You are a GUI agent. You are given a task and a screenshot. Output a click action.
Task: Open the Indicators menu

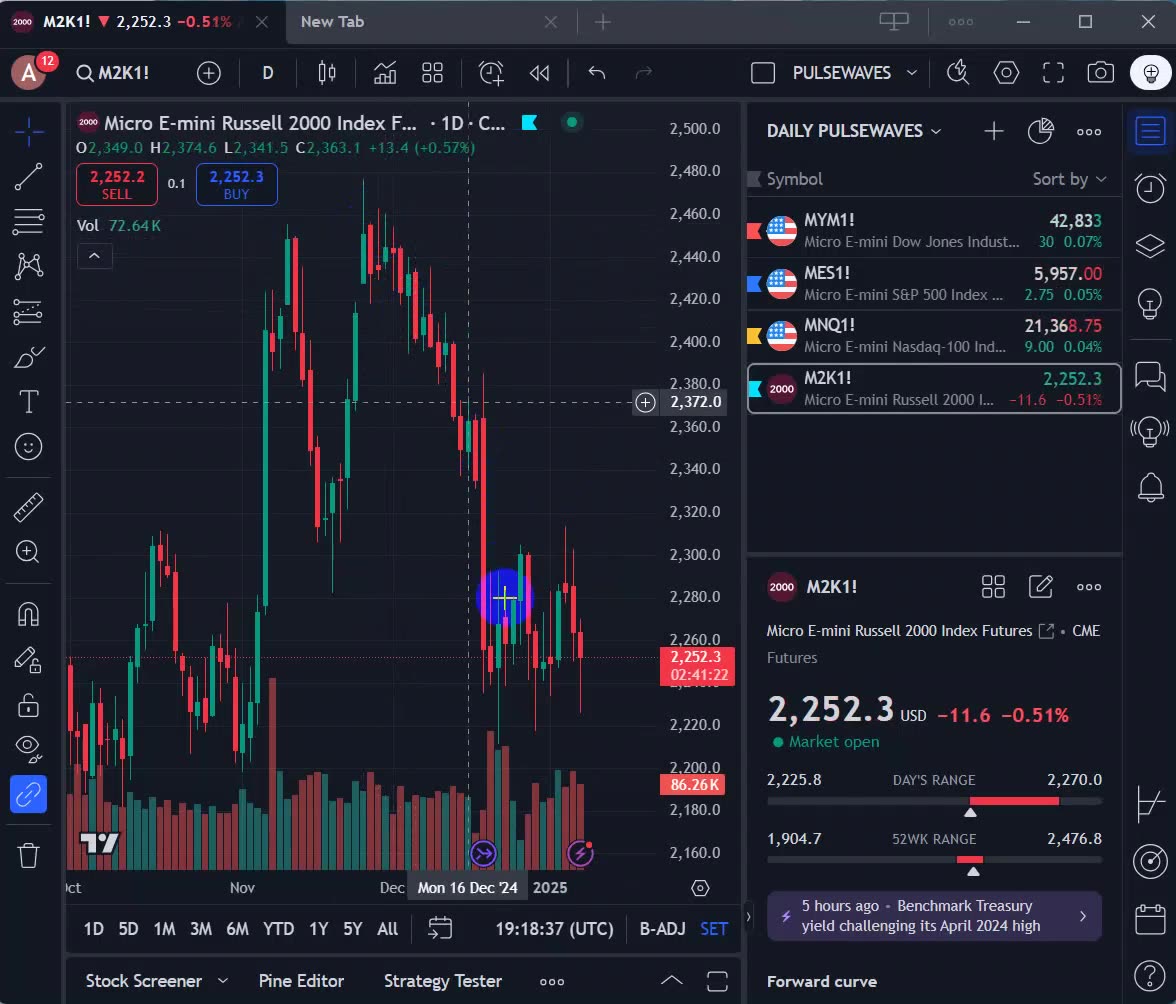tap(385, 73)
